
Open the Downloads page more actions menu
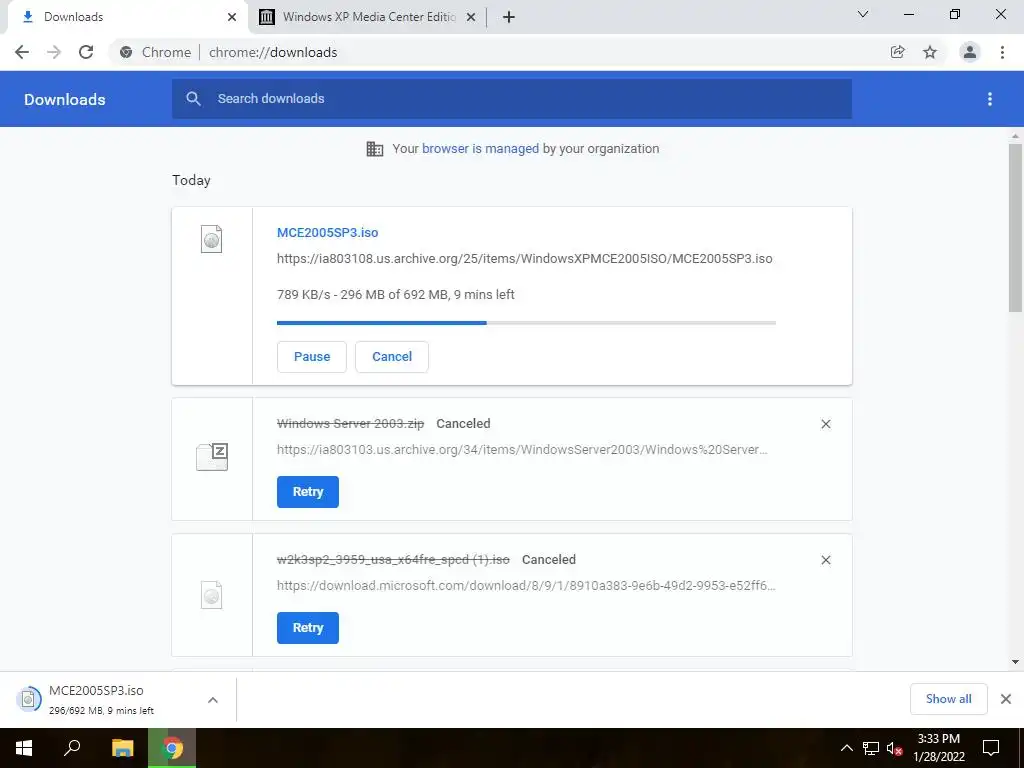(x=990, y=99)
